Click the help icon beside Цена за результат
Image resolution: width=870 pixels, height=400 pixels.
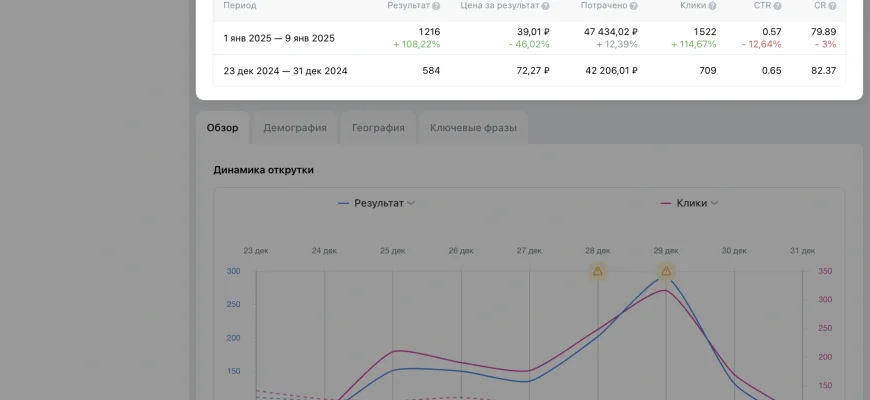pos(546,6)
